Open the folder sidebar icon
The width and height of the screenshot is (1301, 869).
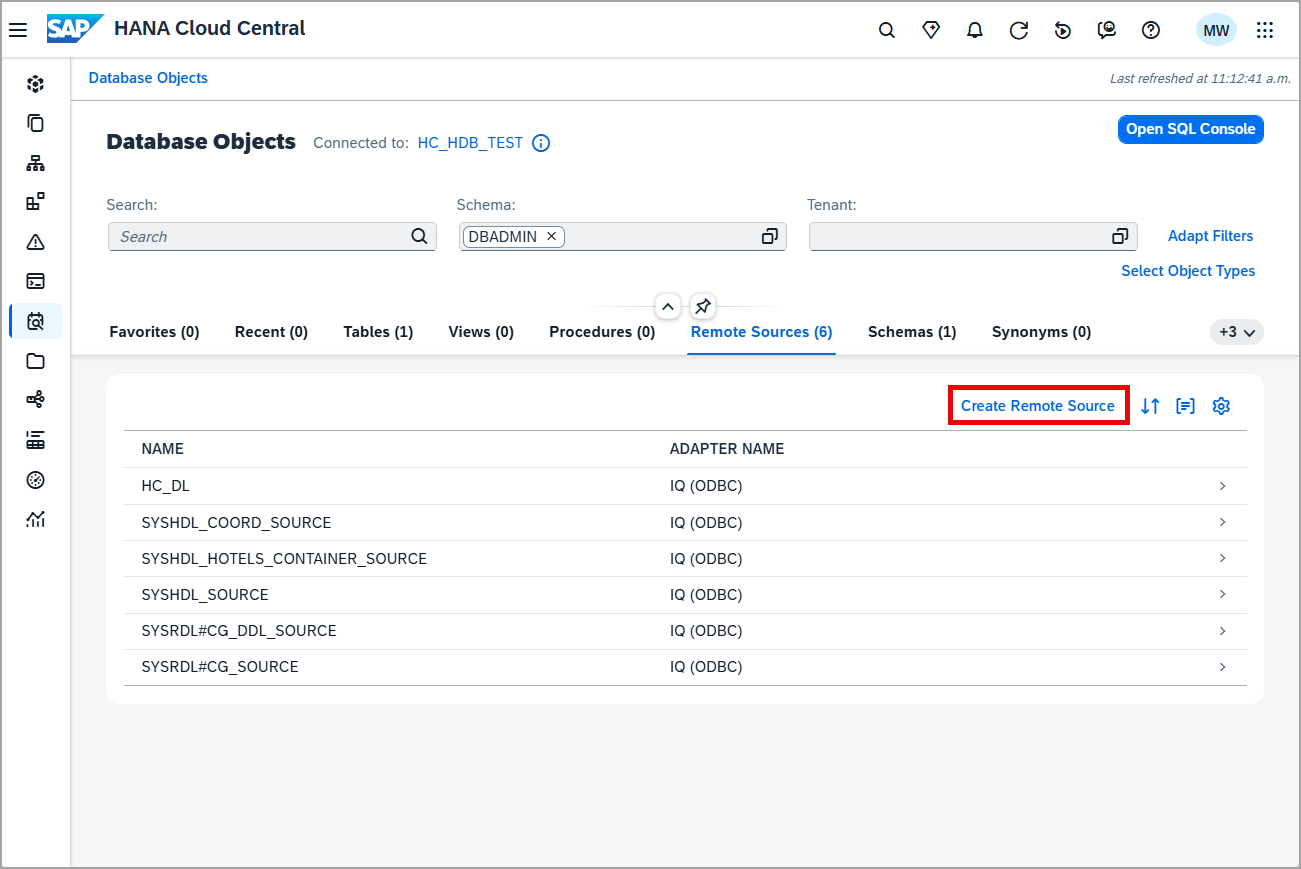click(36, 361)
